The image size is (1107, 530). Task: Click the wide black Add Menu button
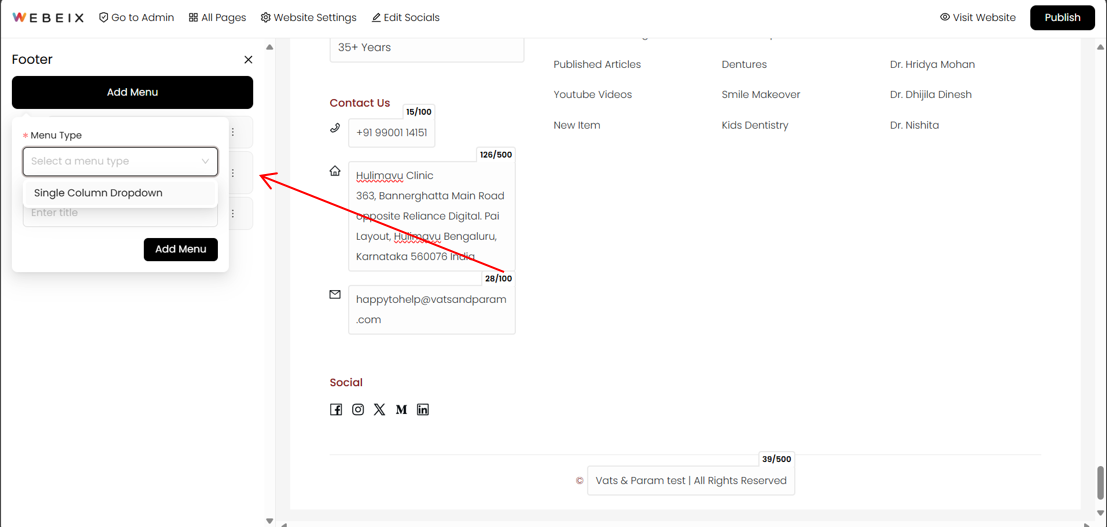tap(132, 92)
